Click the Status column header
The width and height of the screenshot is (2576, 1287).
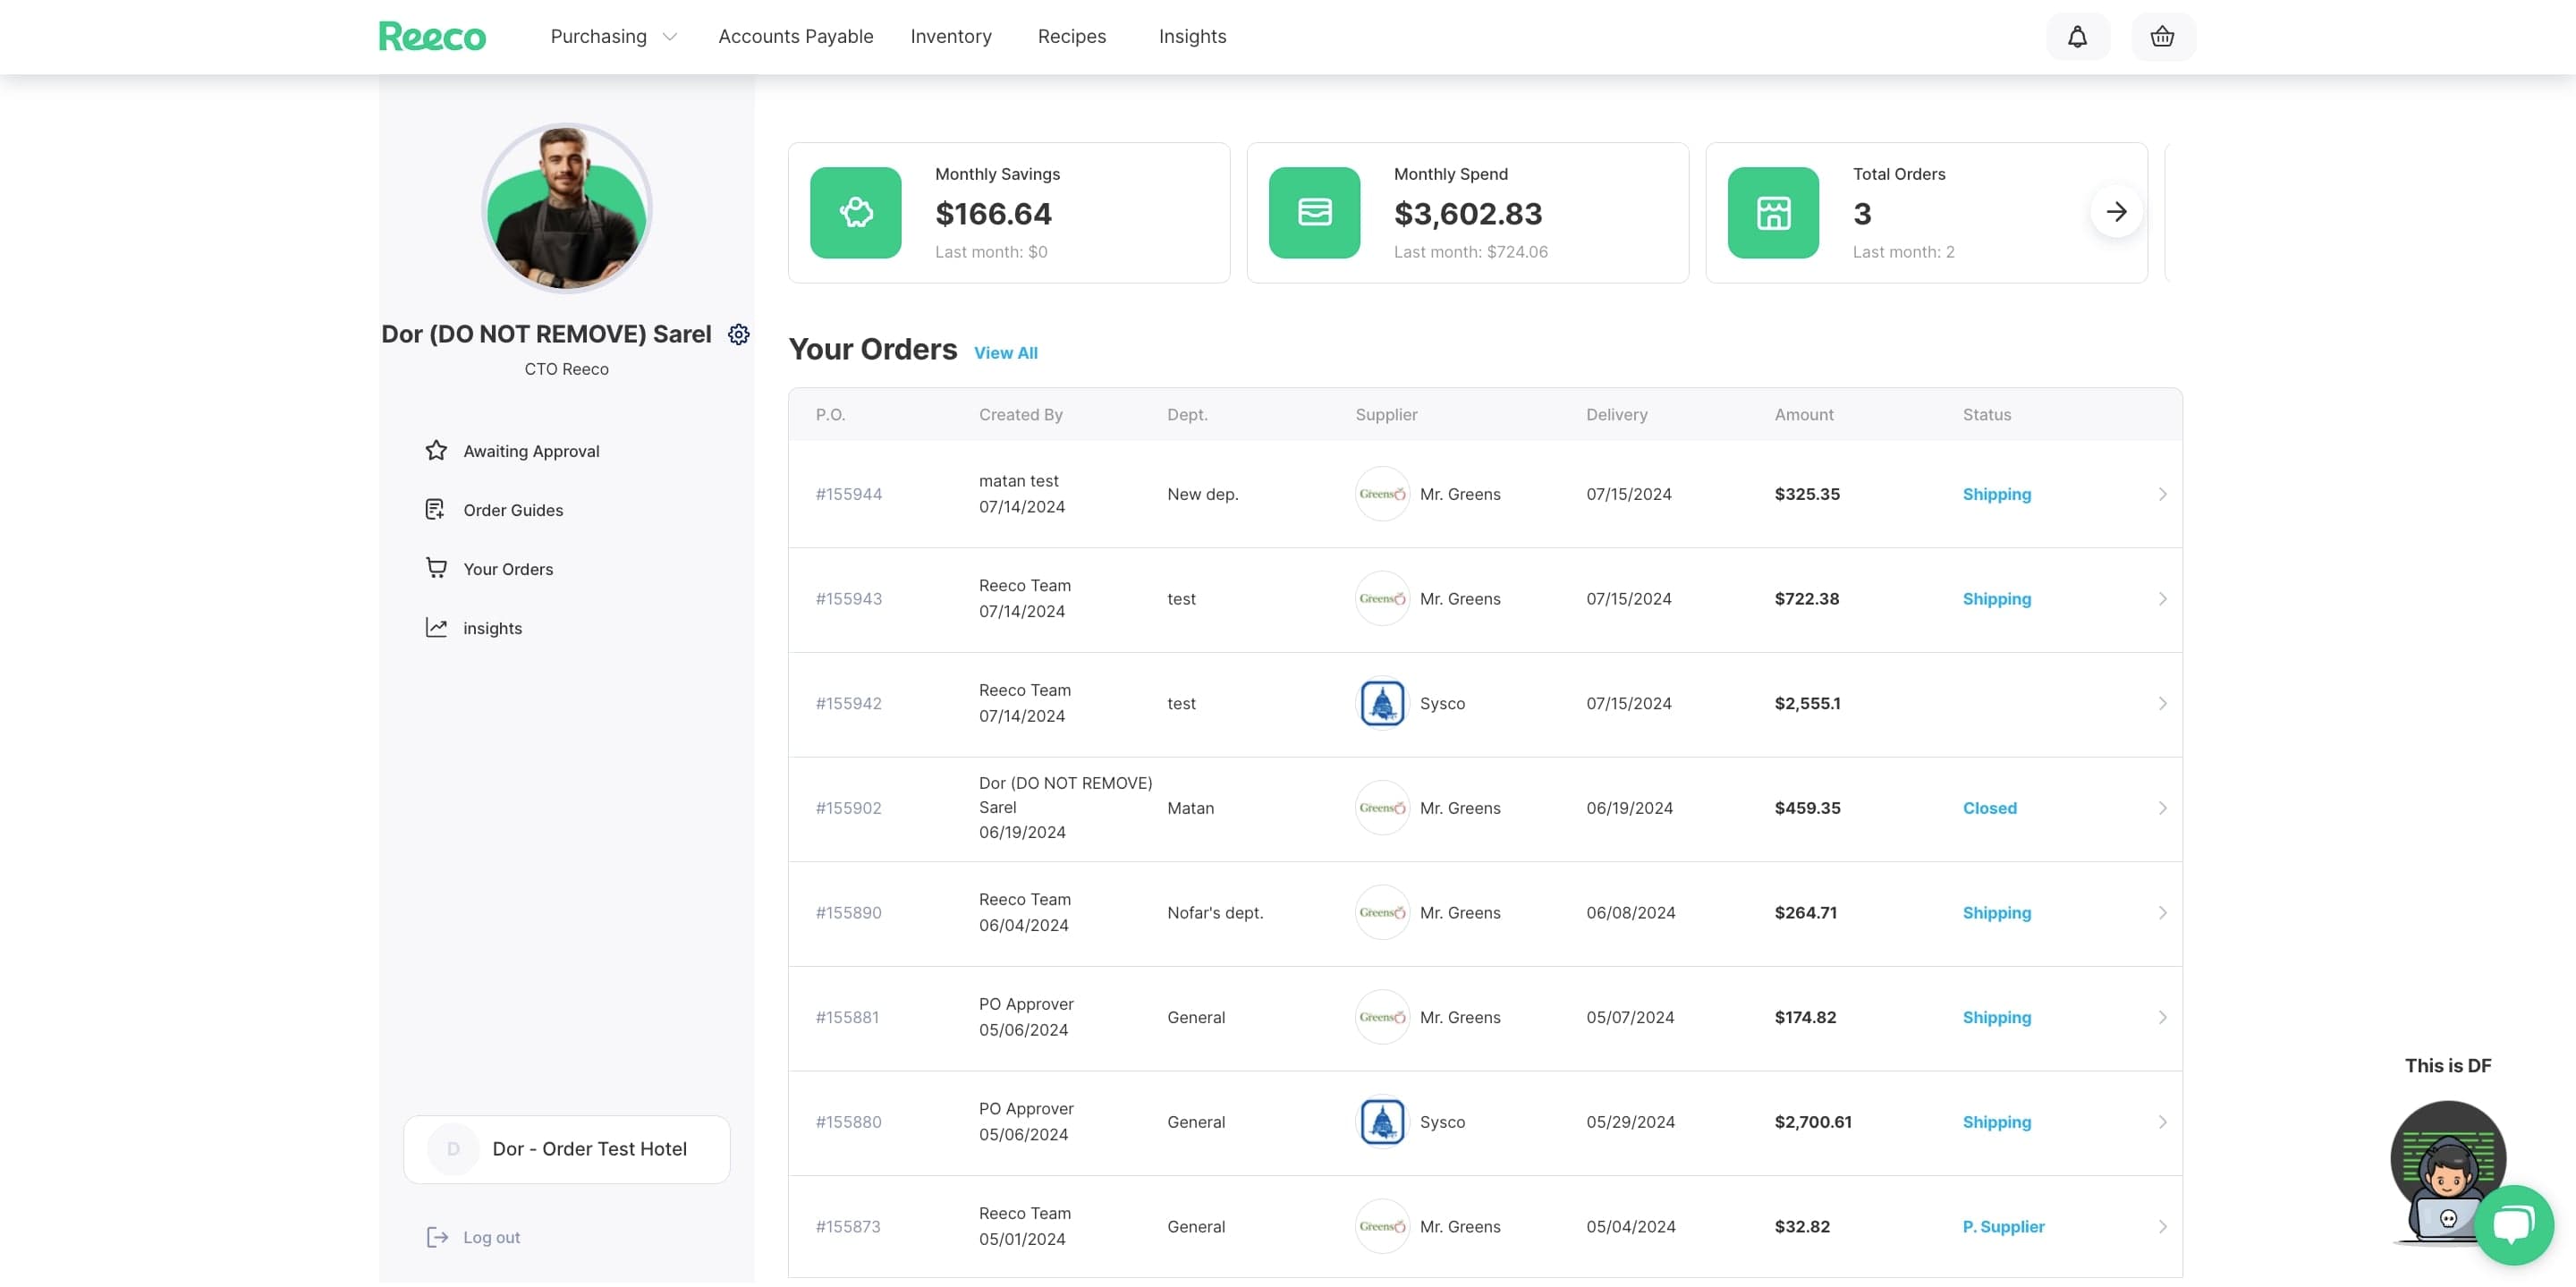[x=1986, y=415]
